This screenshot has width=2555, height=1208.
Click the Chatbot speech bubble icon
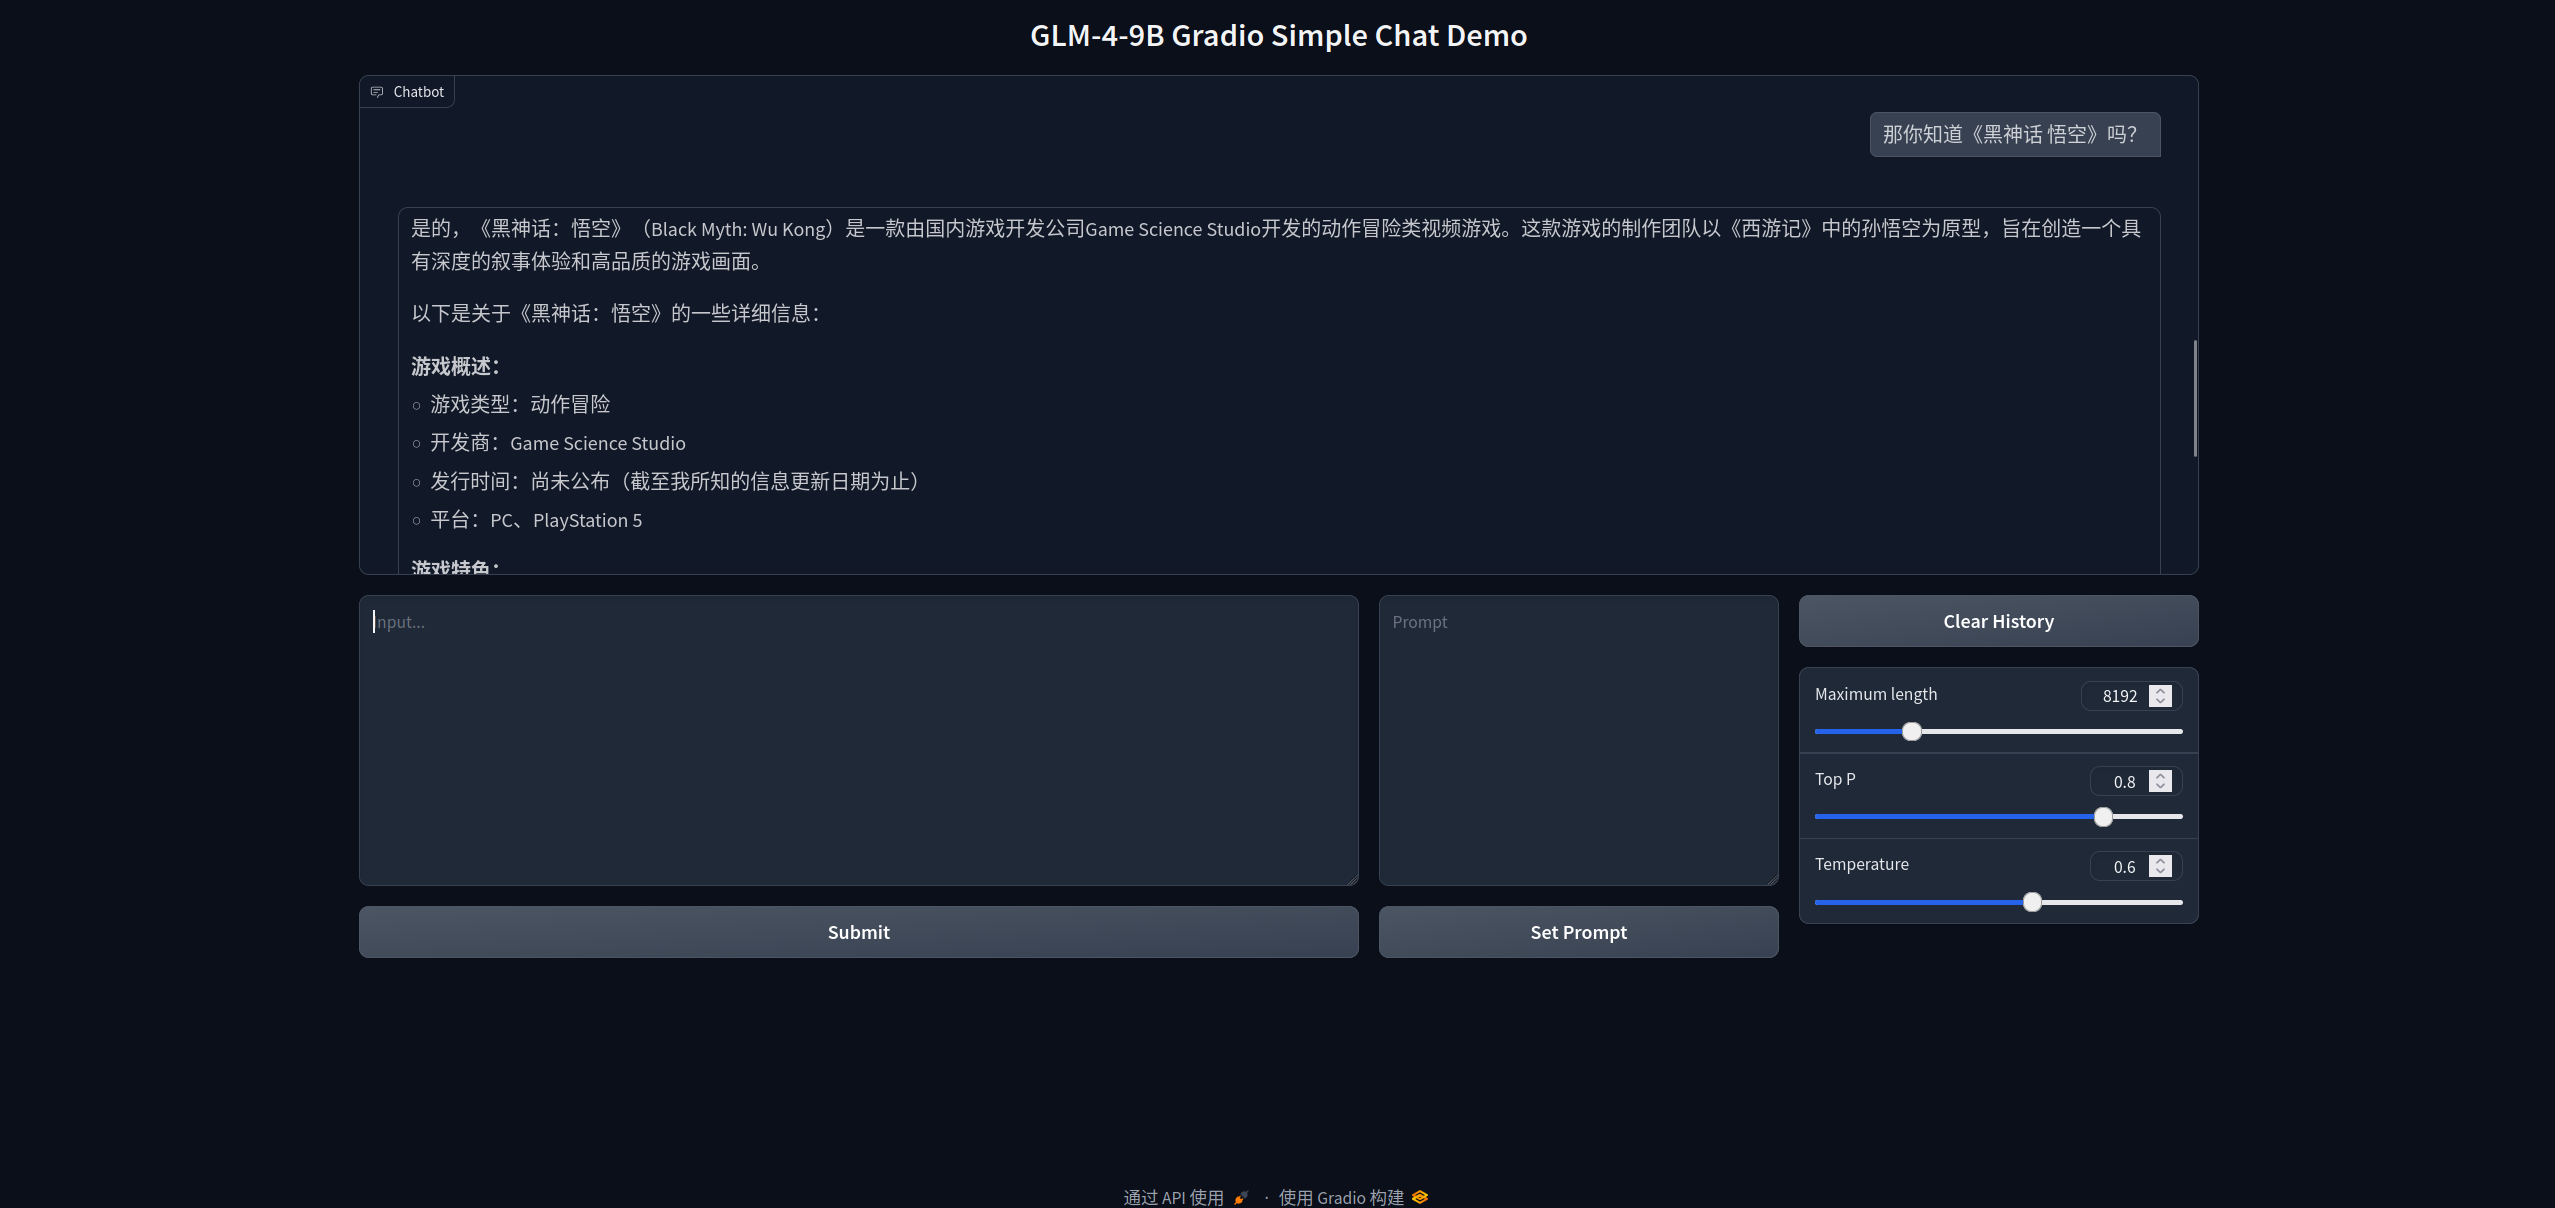377,92
